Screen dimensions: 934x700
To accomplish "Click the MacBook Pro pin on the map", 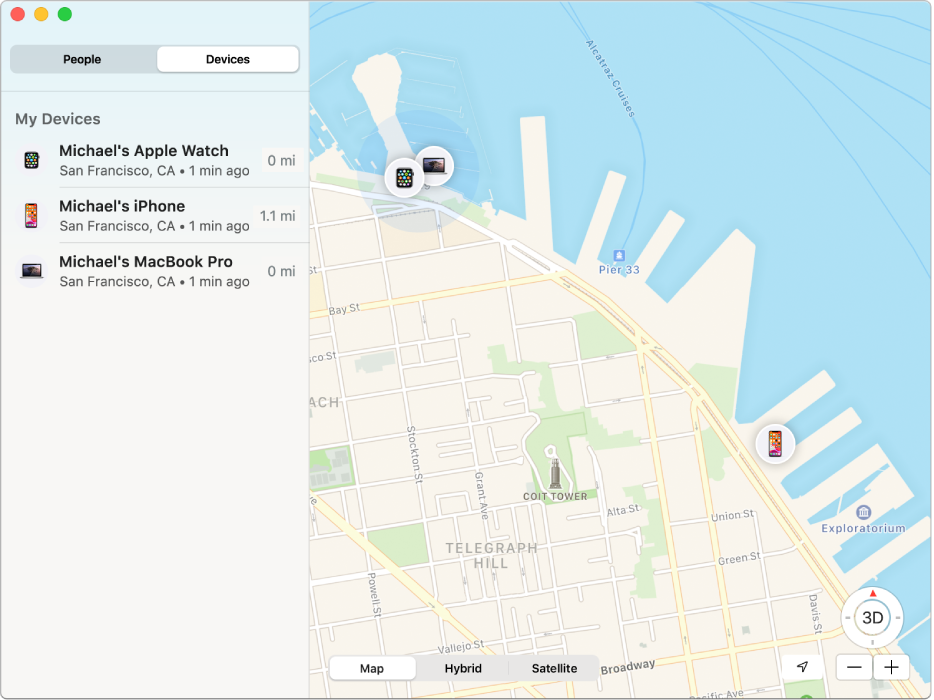I will [x=435, y=165].
